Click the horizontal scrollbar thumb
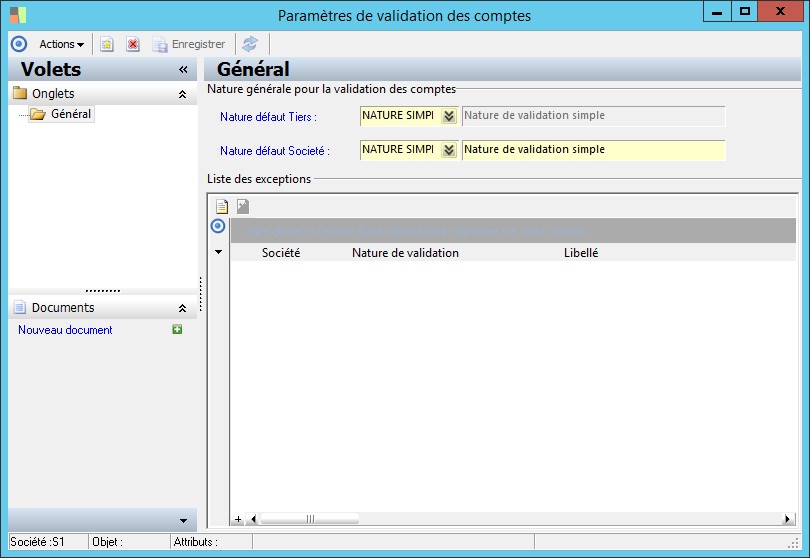 pos(310,519)
